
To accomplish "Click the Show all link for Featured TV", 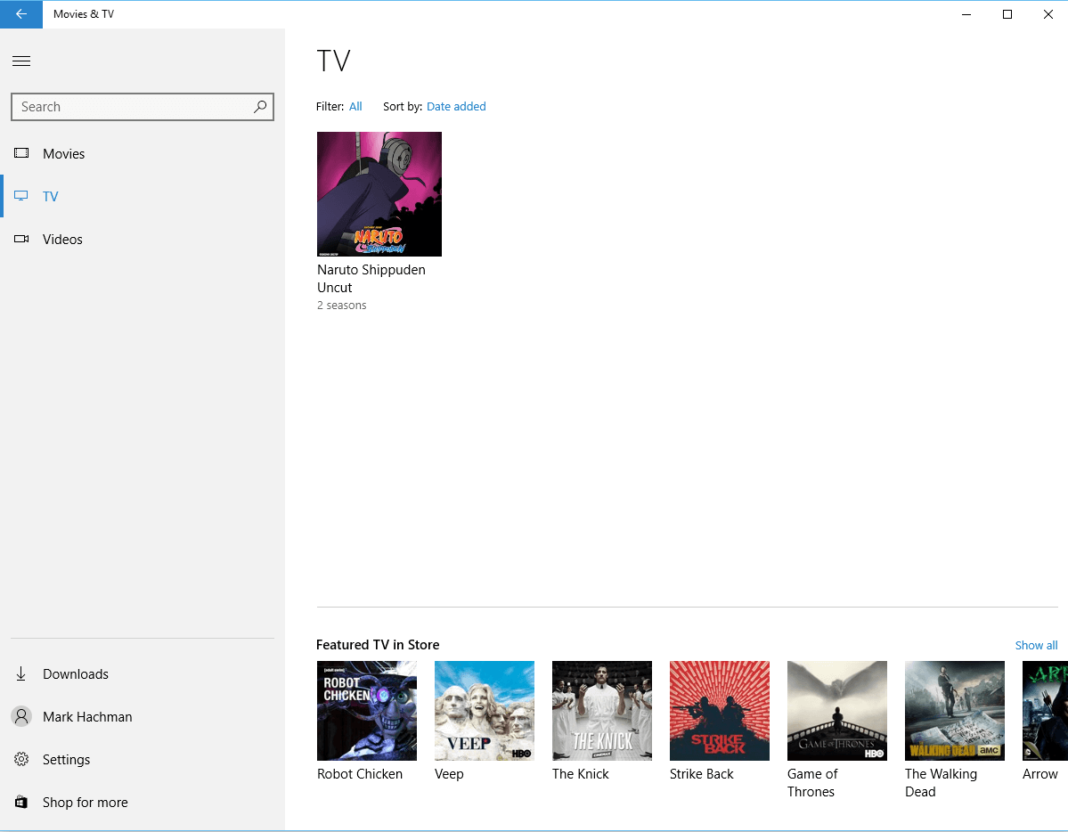I will [1036, 645].
